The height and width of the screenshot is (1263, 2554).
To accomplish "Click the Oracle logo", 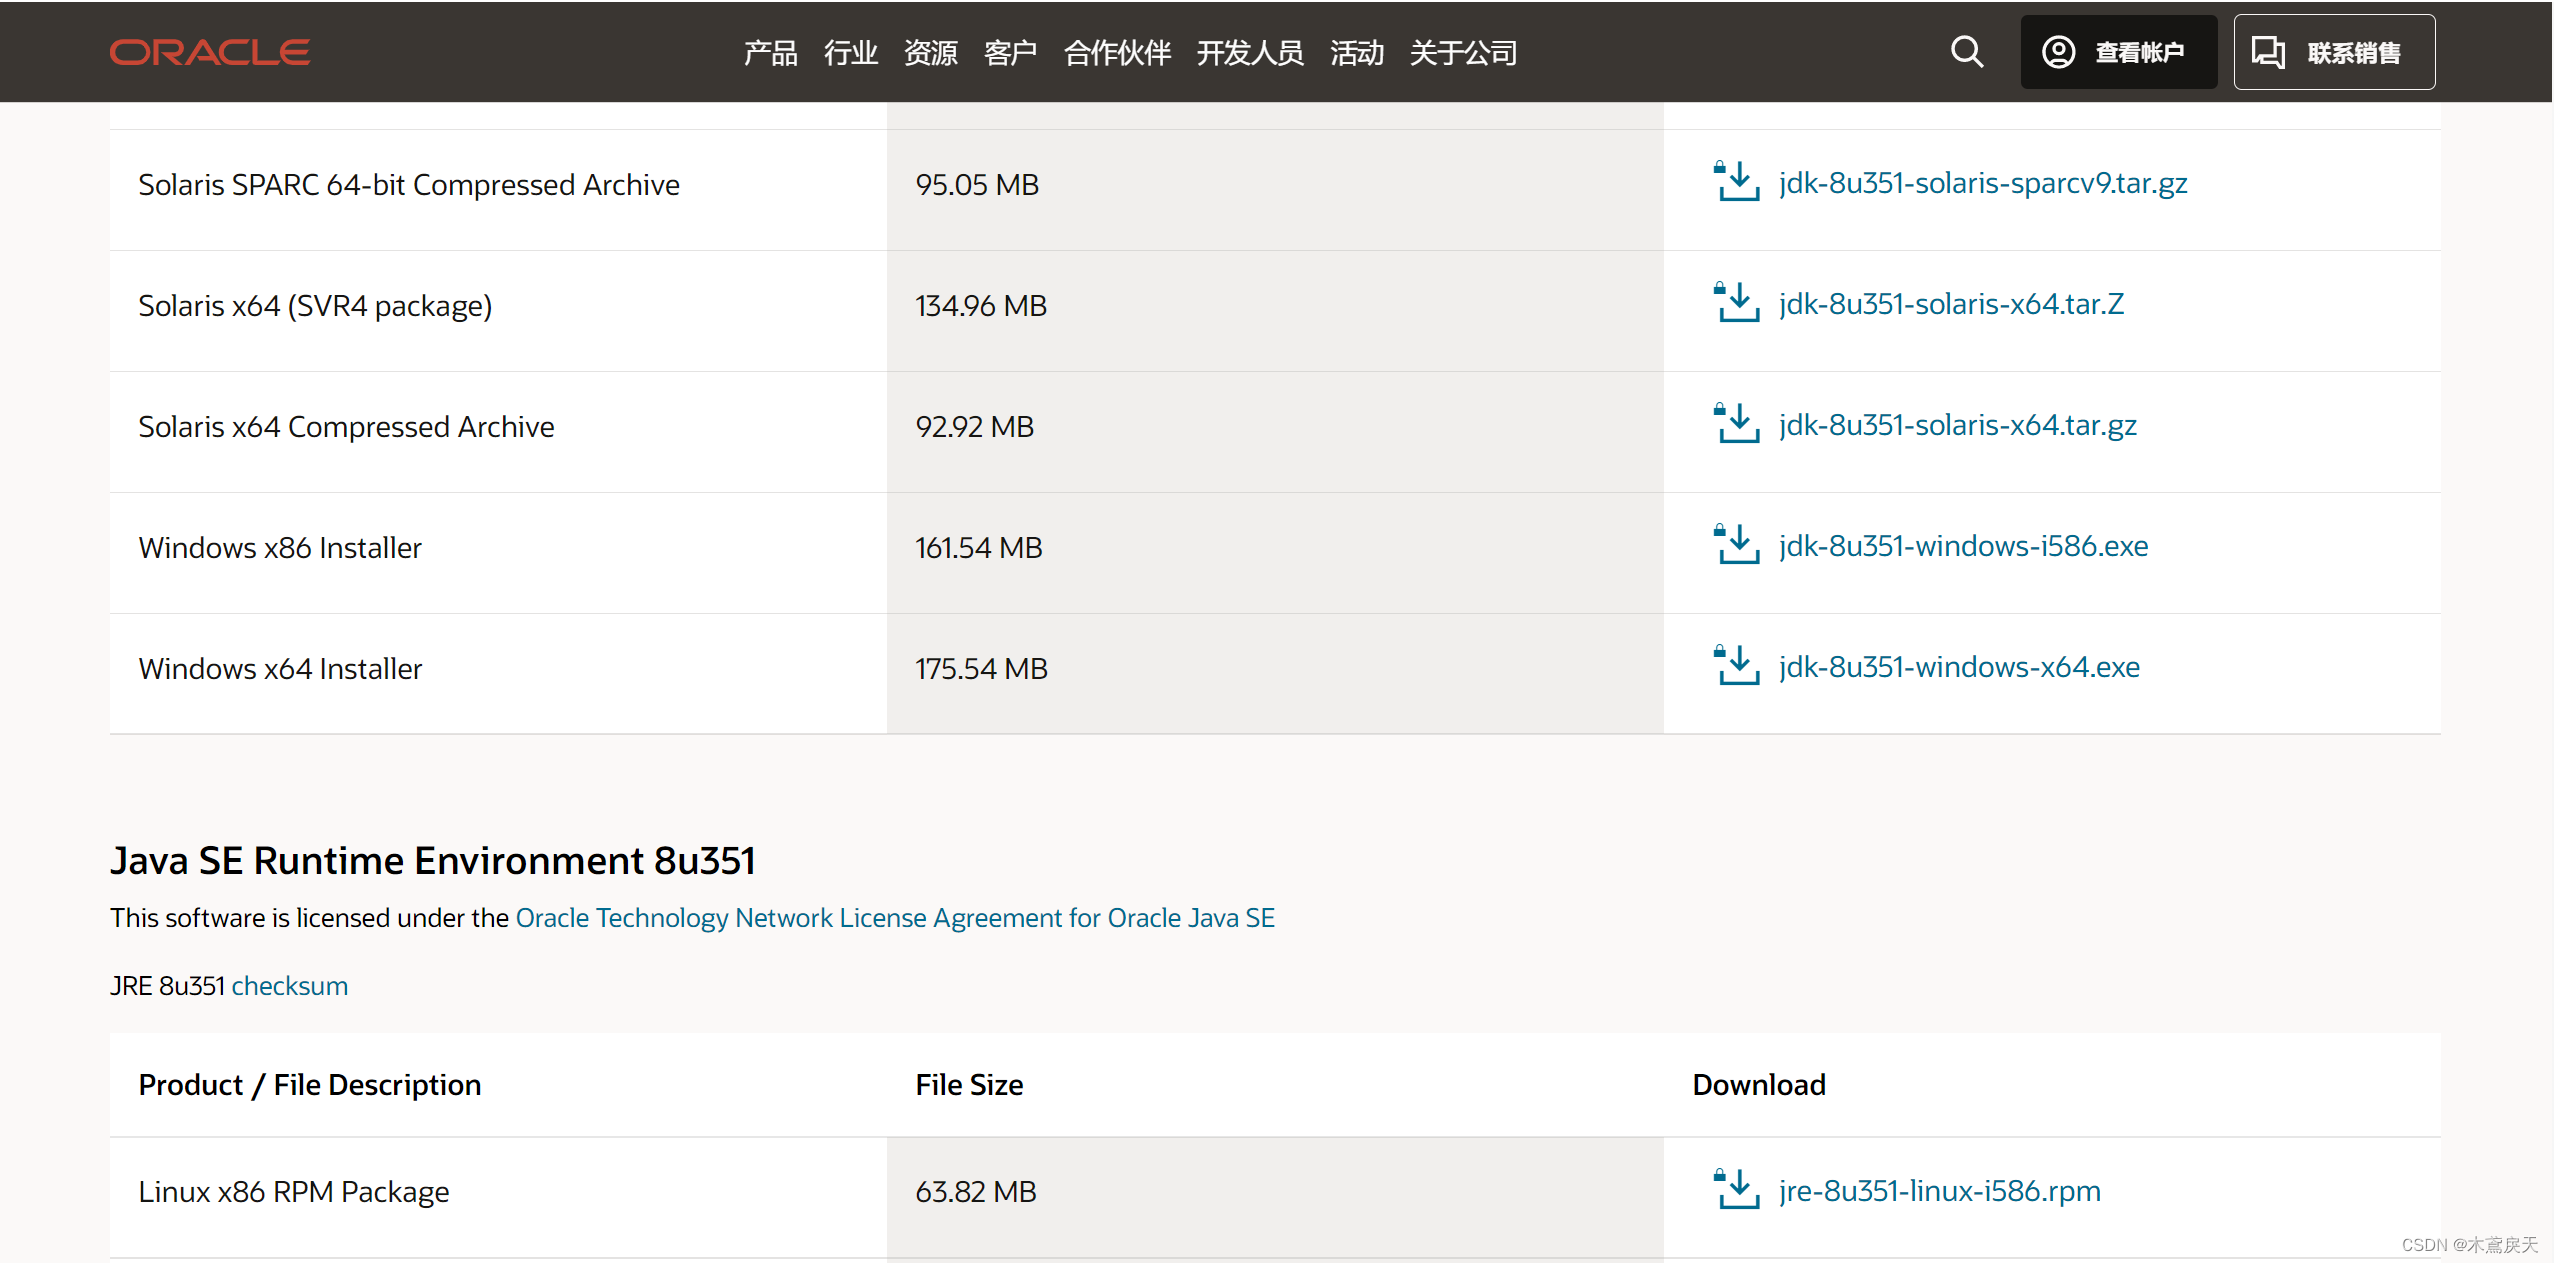I will tap(209, 52).
